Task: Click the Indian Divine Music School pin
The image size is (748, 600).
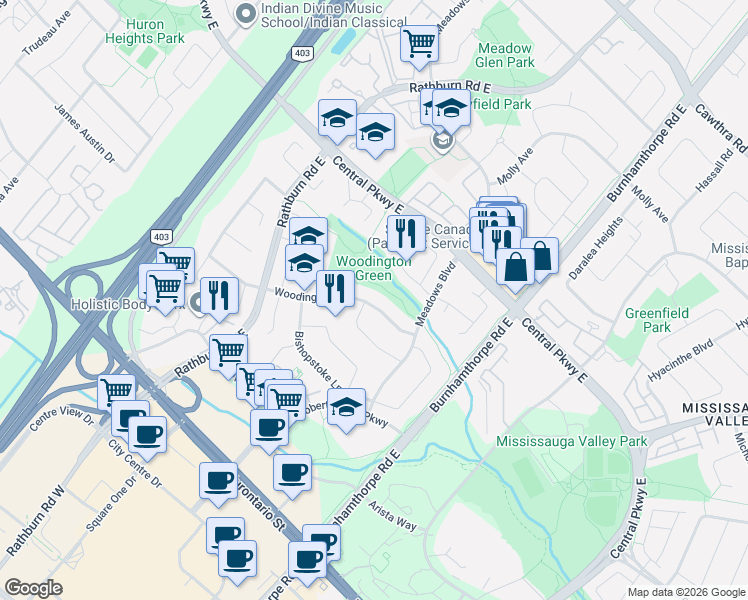Action: [x=246, y=14]
